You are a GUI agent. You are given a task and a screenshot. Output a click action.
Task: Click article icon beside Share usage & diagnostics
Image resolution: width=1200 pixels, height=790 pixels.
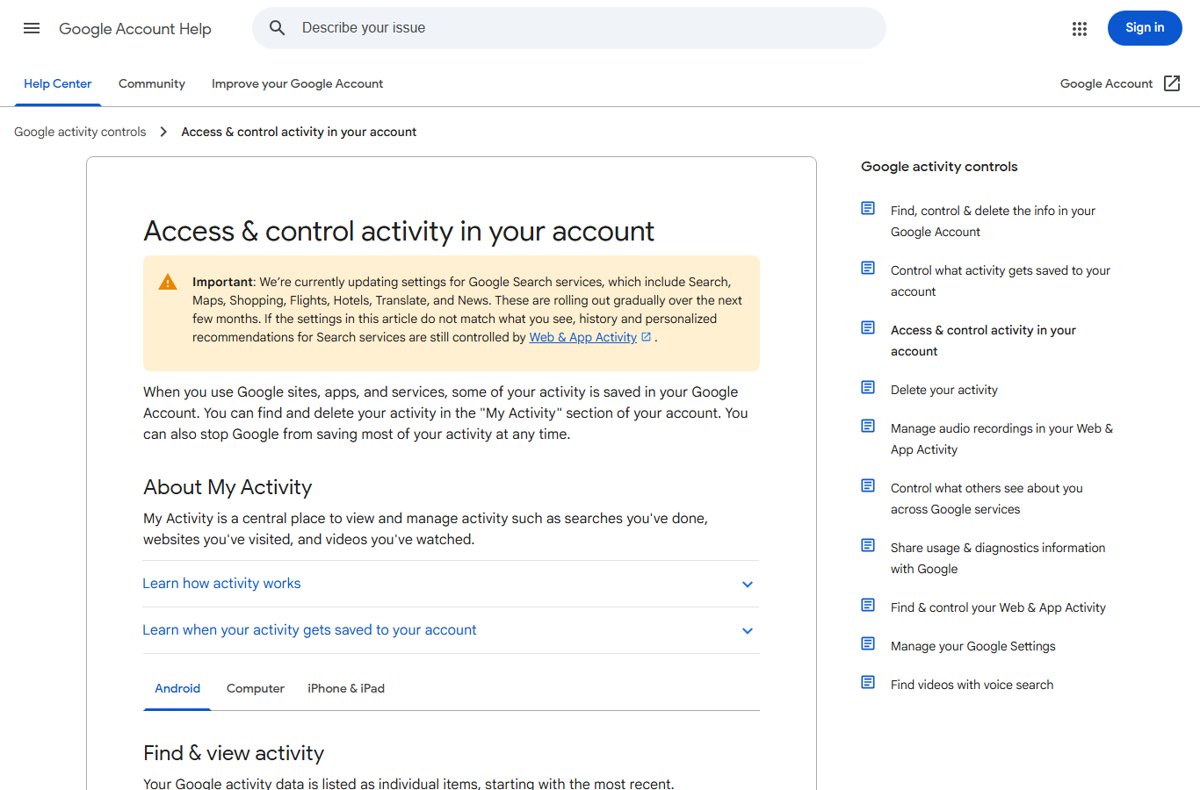pyautogui.click(x=868, y=546)
